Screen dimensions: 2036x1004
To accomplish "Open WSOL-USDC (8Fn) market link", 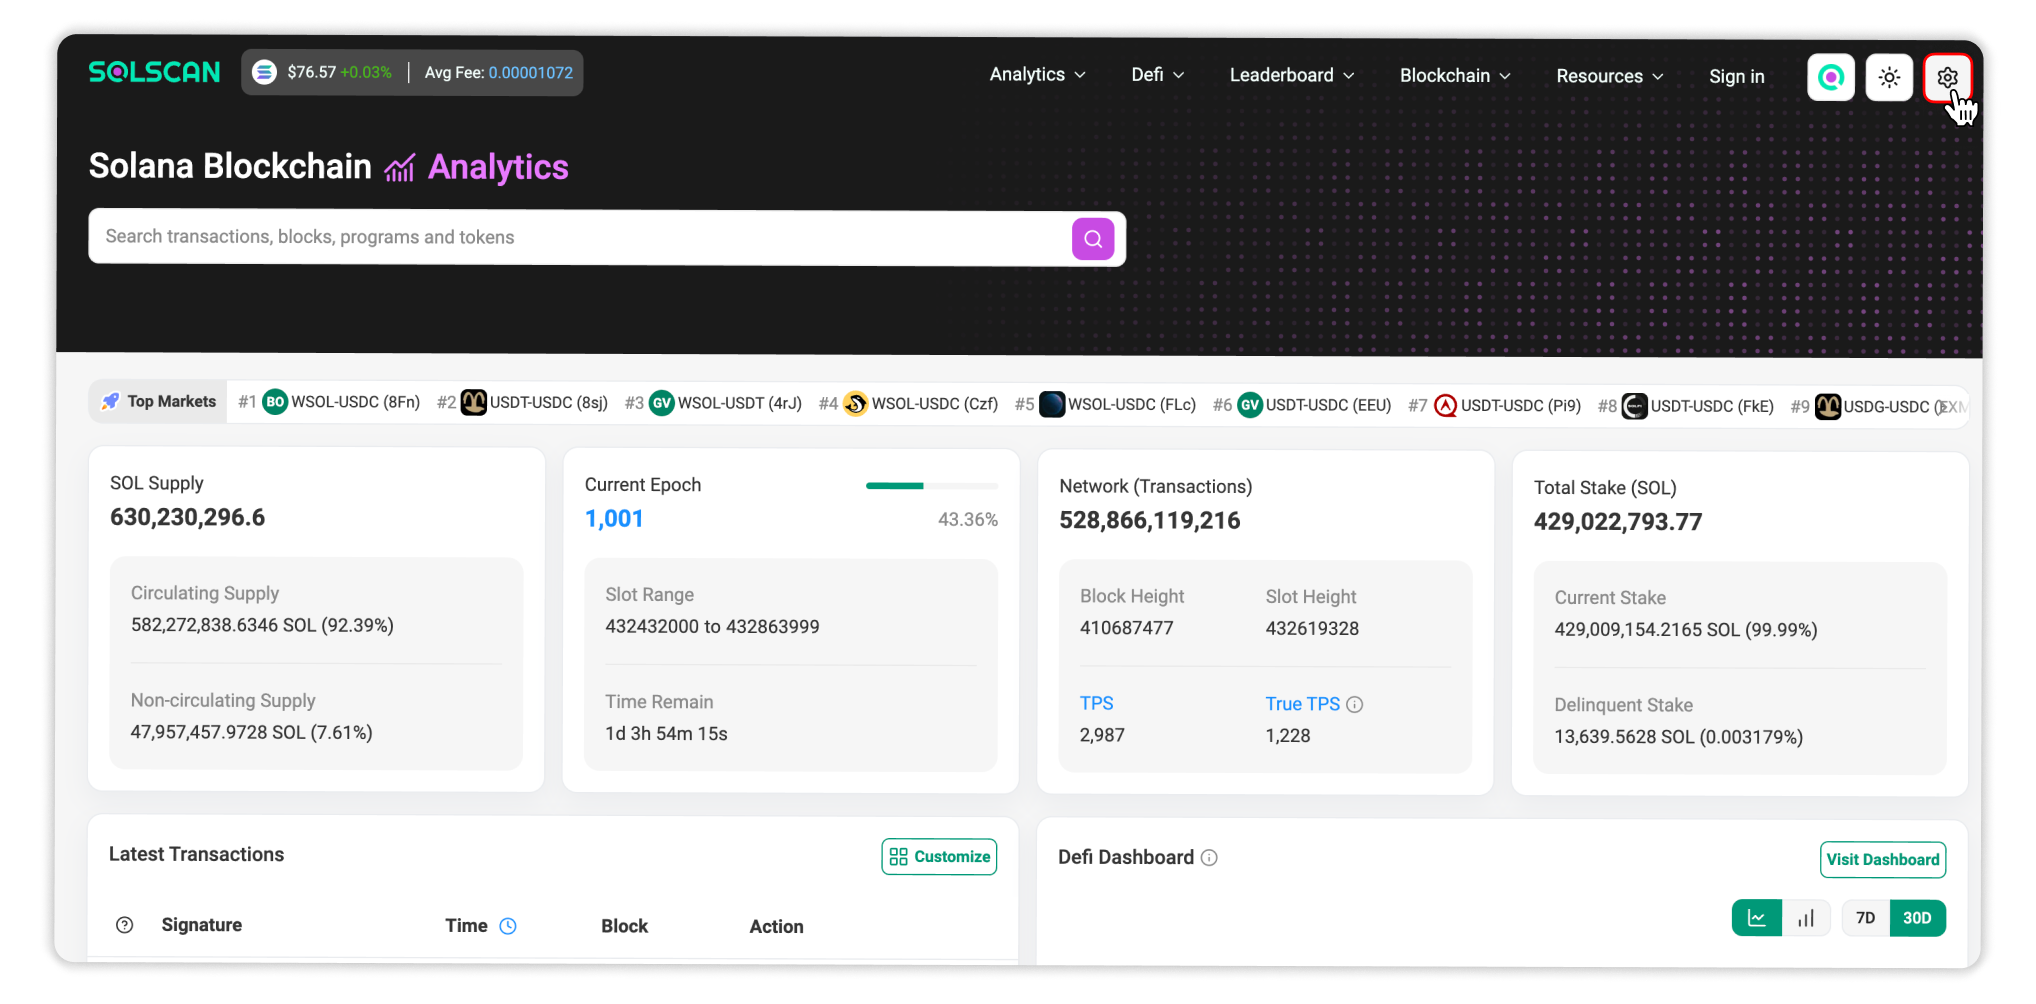I will pyautogui.click(x=356, y=402).
